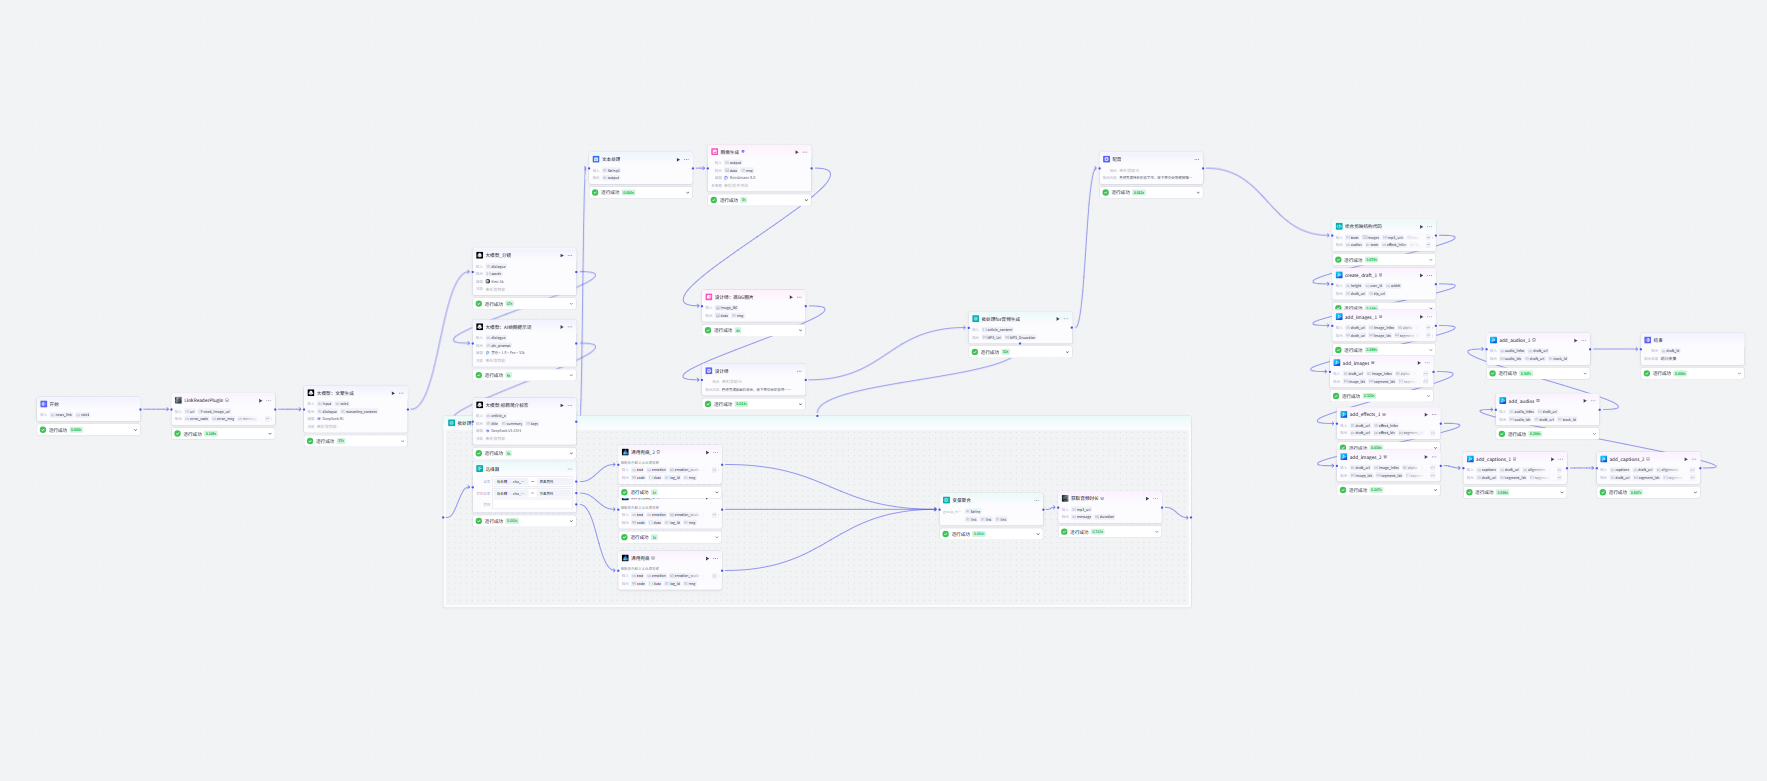
Task: Run the add_captions_2 node play icon
Action: click(x=1686, y=459)
